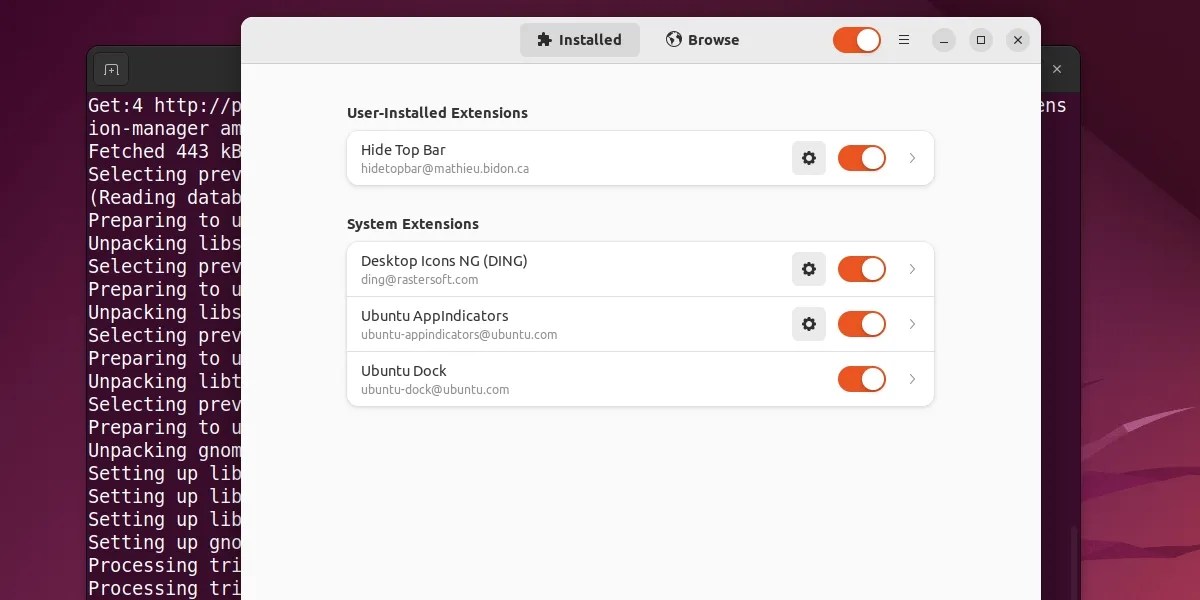The height and width of the screenshot is (600, 1200).
Task: Disable the Ubuntu Dock extension
Action: [x=861, y=379]
